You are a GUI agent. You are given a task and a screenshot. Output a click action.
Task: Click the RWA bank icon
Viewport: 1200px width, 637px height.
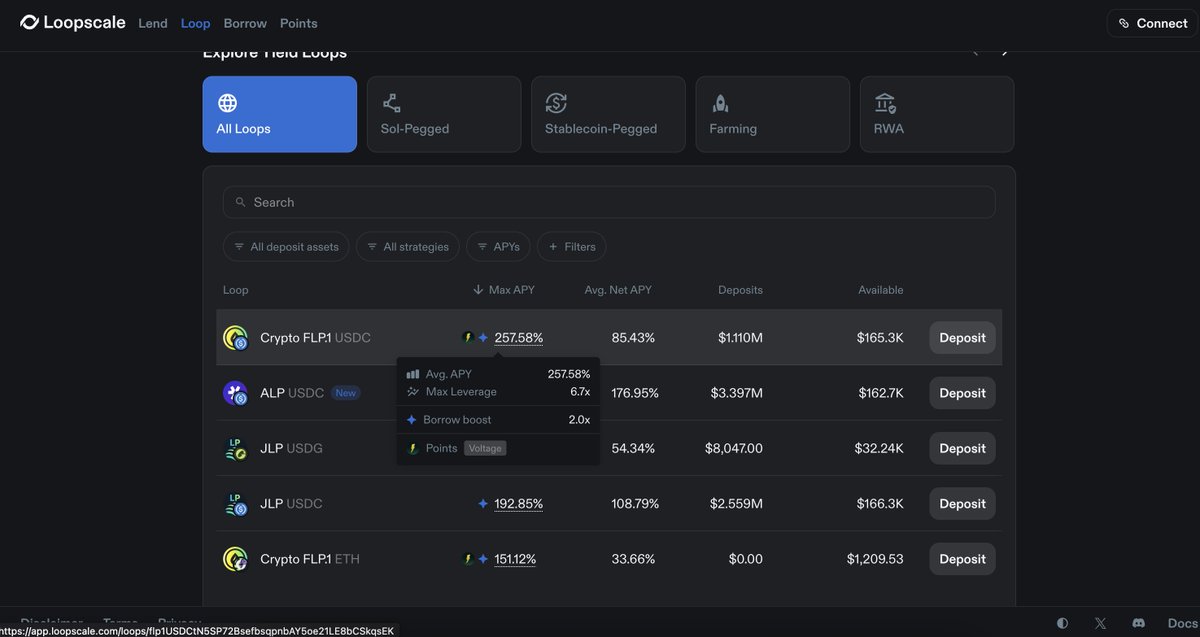[885, 103]
